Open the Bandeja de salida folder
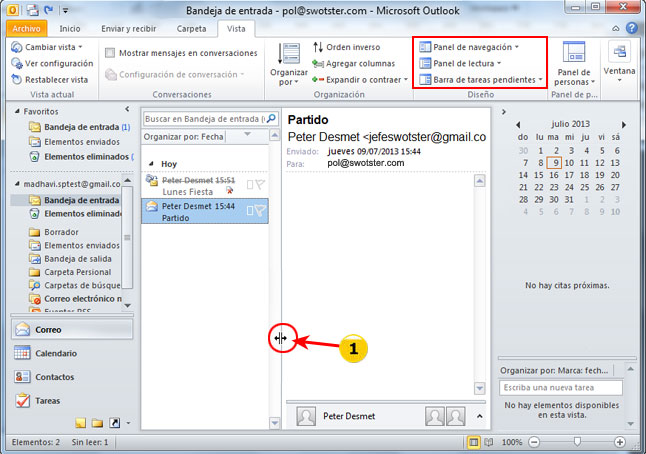The image size is (646, 454). click(70, 259)
